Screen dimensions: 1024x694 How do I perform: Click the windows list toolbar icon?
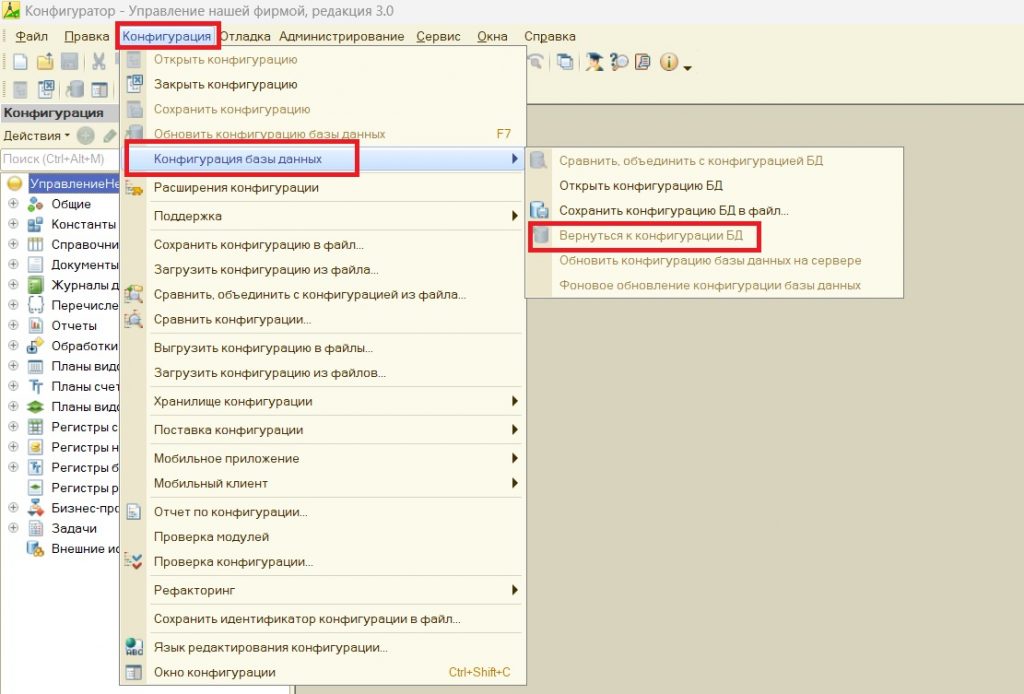(x=566, y=62)
